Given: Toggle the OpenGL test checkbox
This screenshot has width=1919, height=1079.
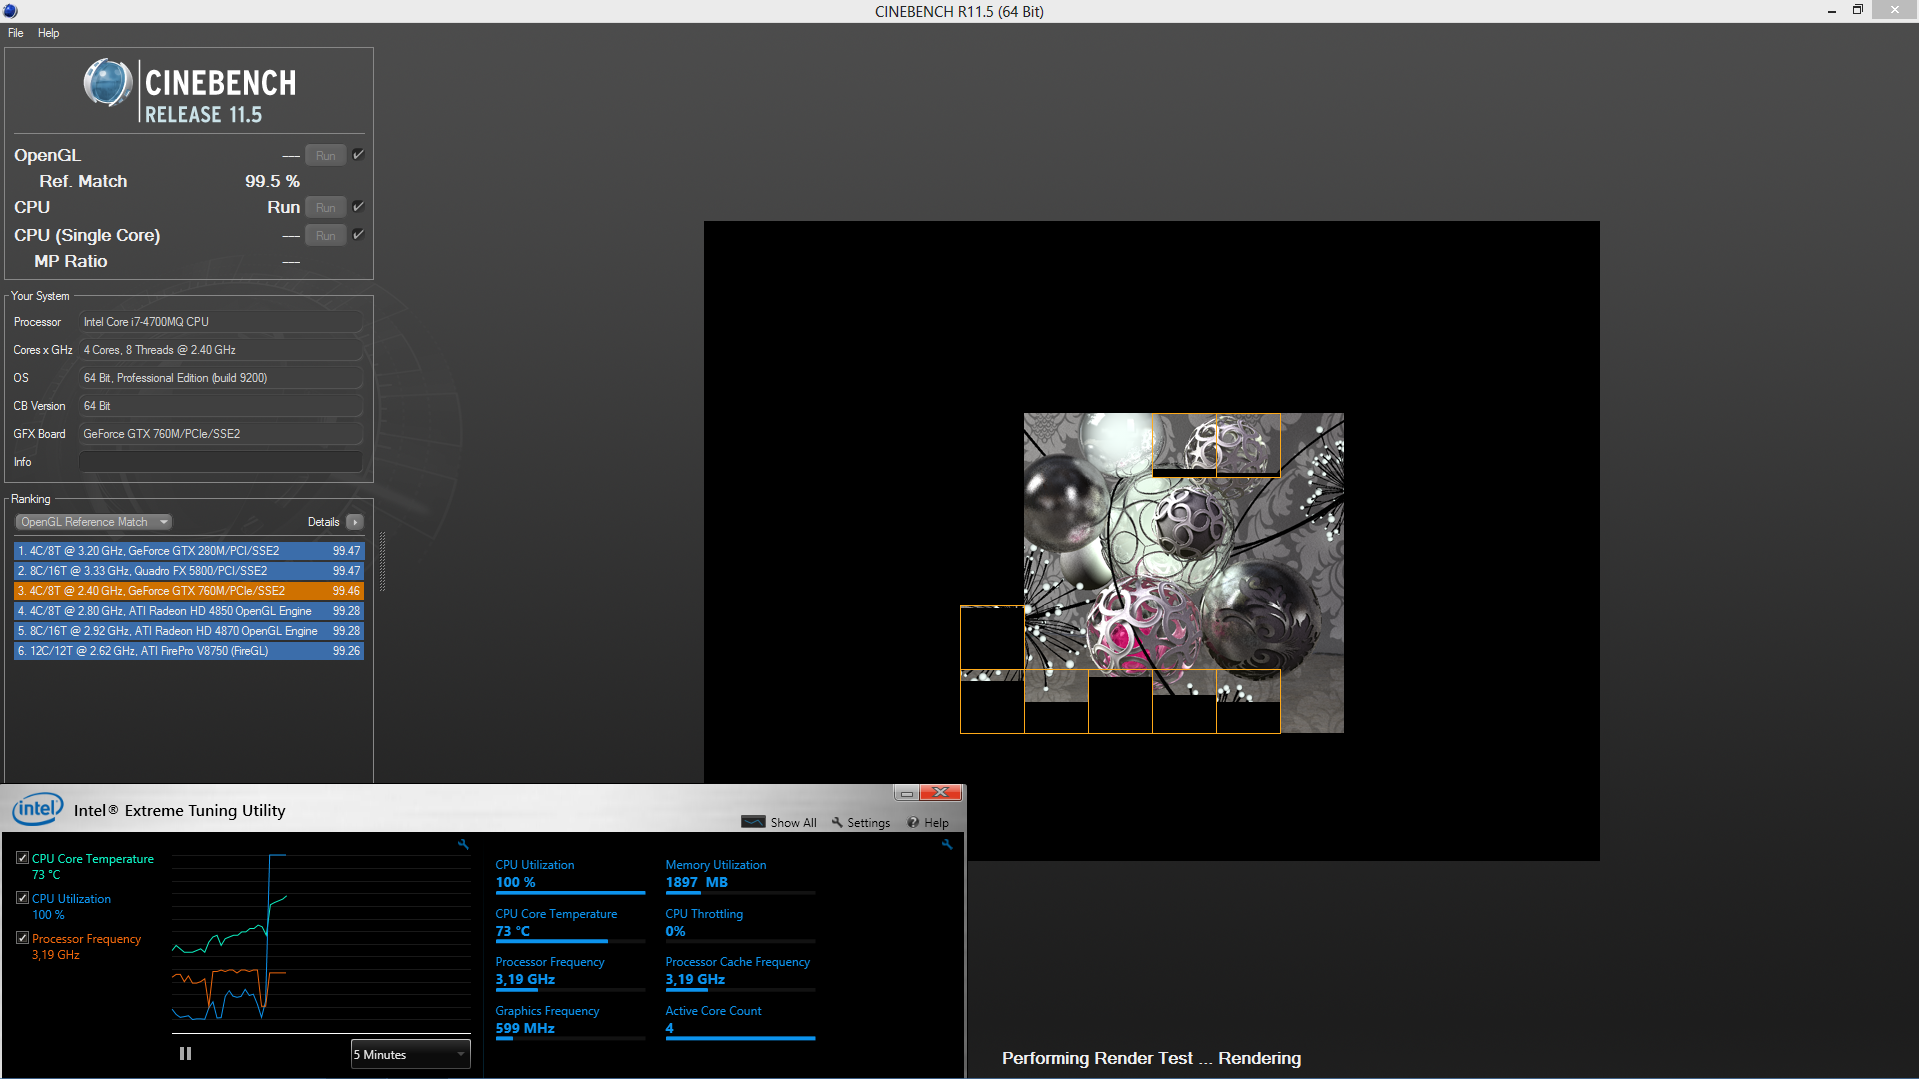Looking at the screenshot, I should [358, 154].
